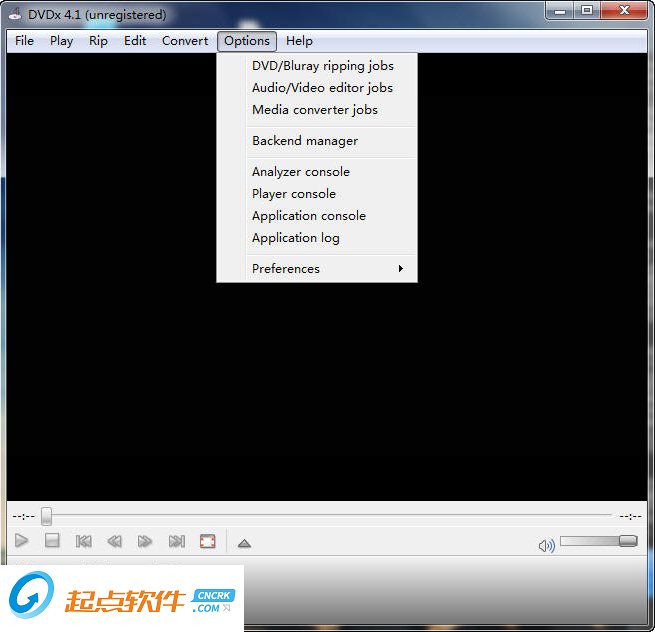The image size is (655, 632).
Task: Click the Stop playback button
Action: (x=52, y=541)
